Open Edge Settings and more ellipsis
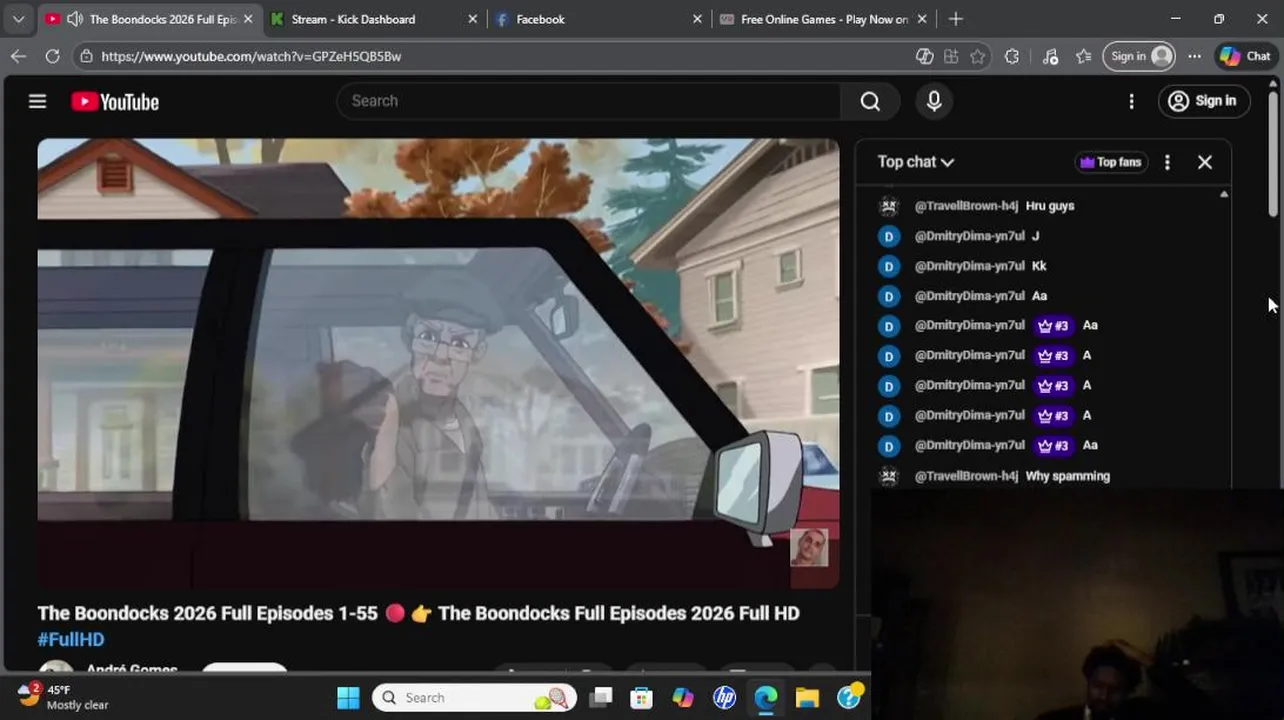Viewport: 1284px width, 720px height. click(1194, 56)
